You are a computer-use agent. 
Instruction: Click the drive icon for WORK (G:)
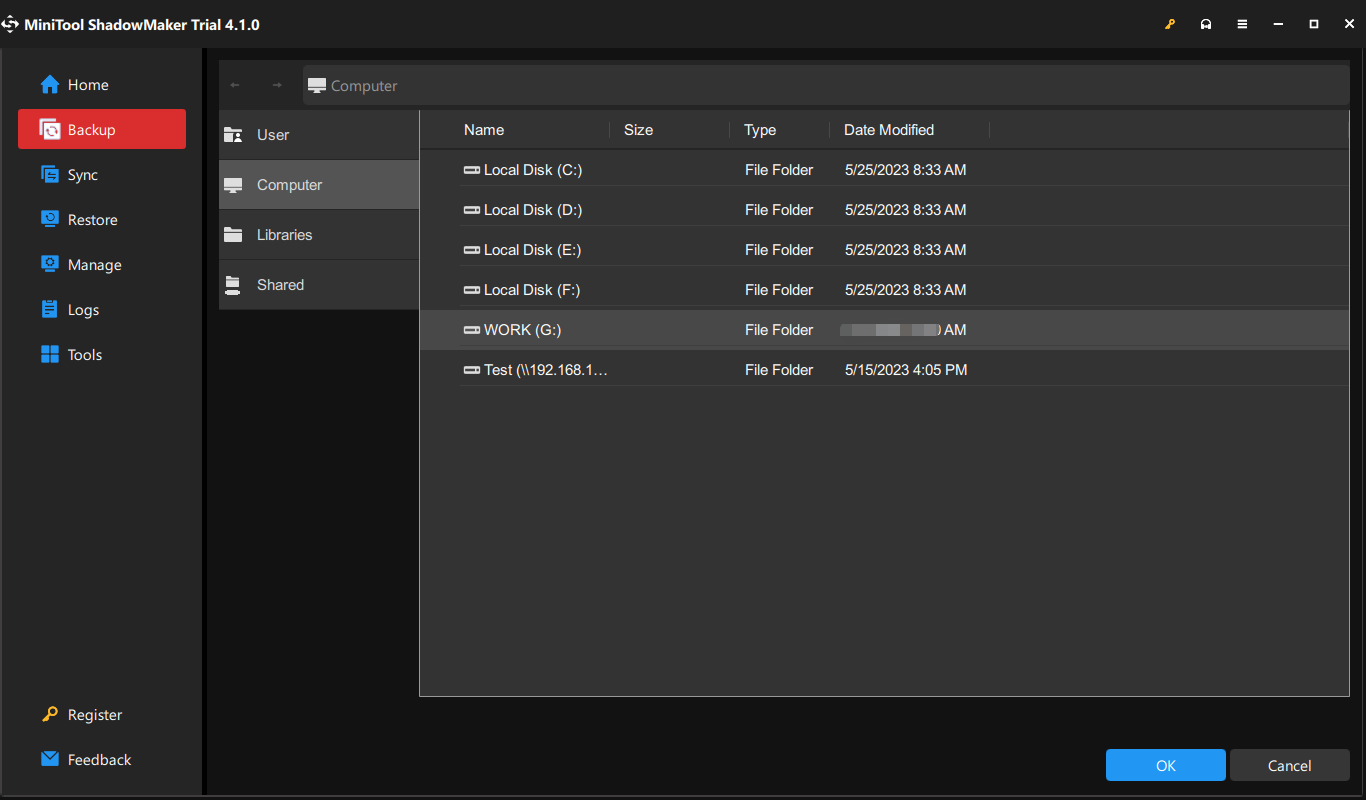pos(472,330)
